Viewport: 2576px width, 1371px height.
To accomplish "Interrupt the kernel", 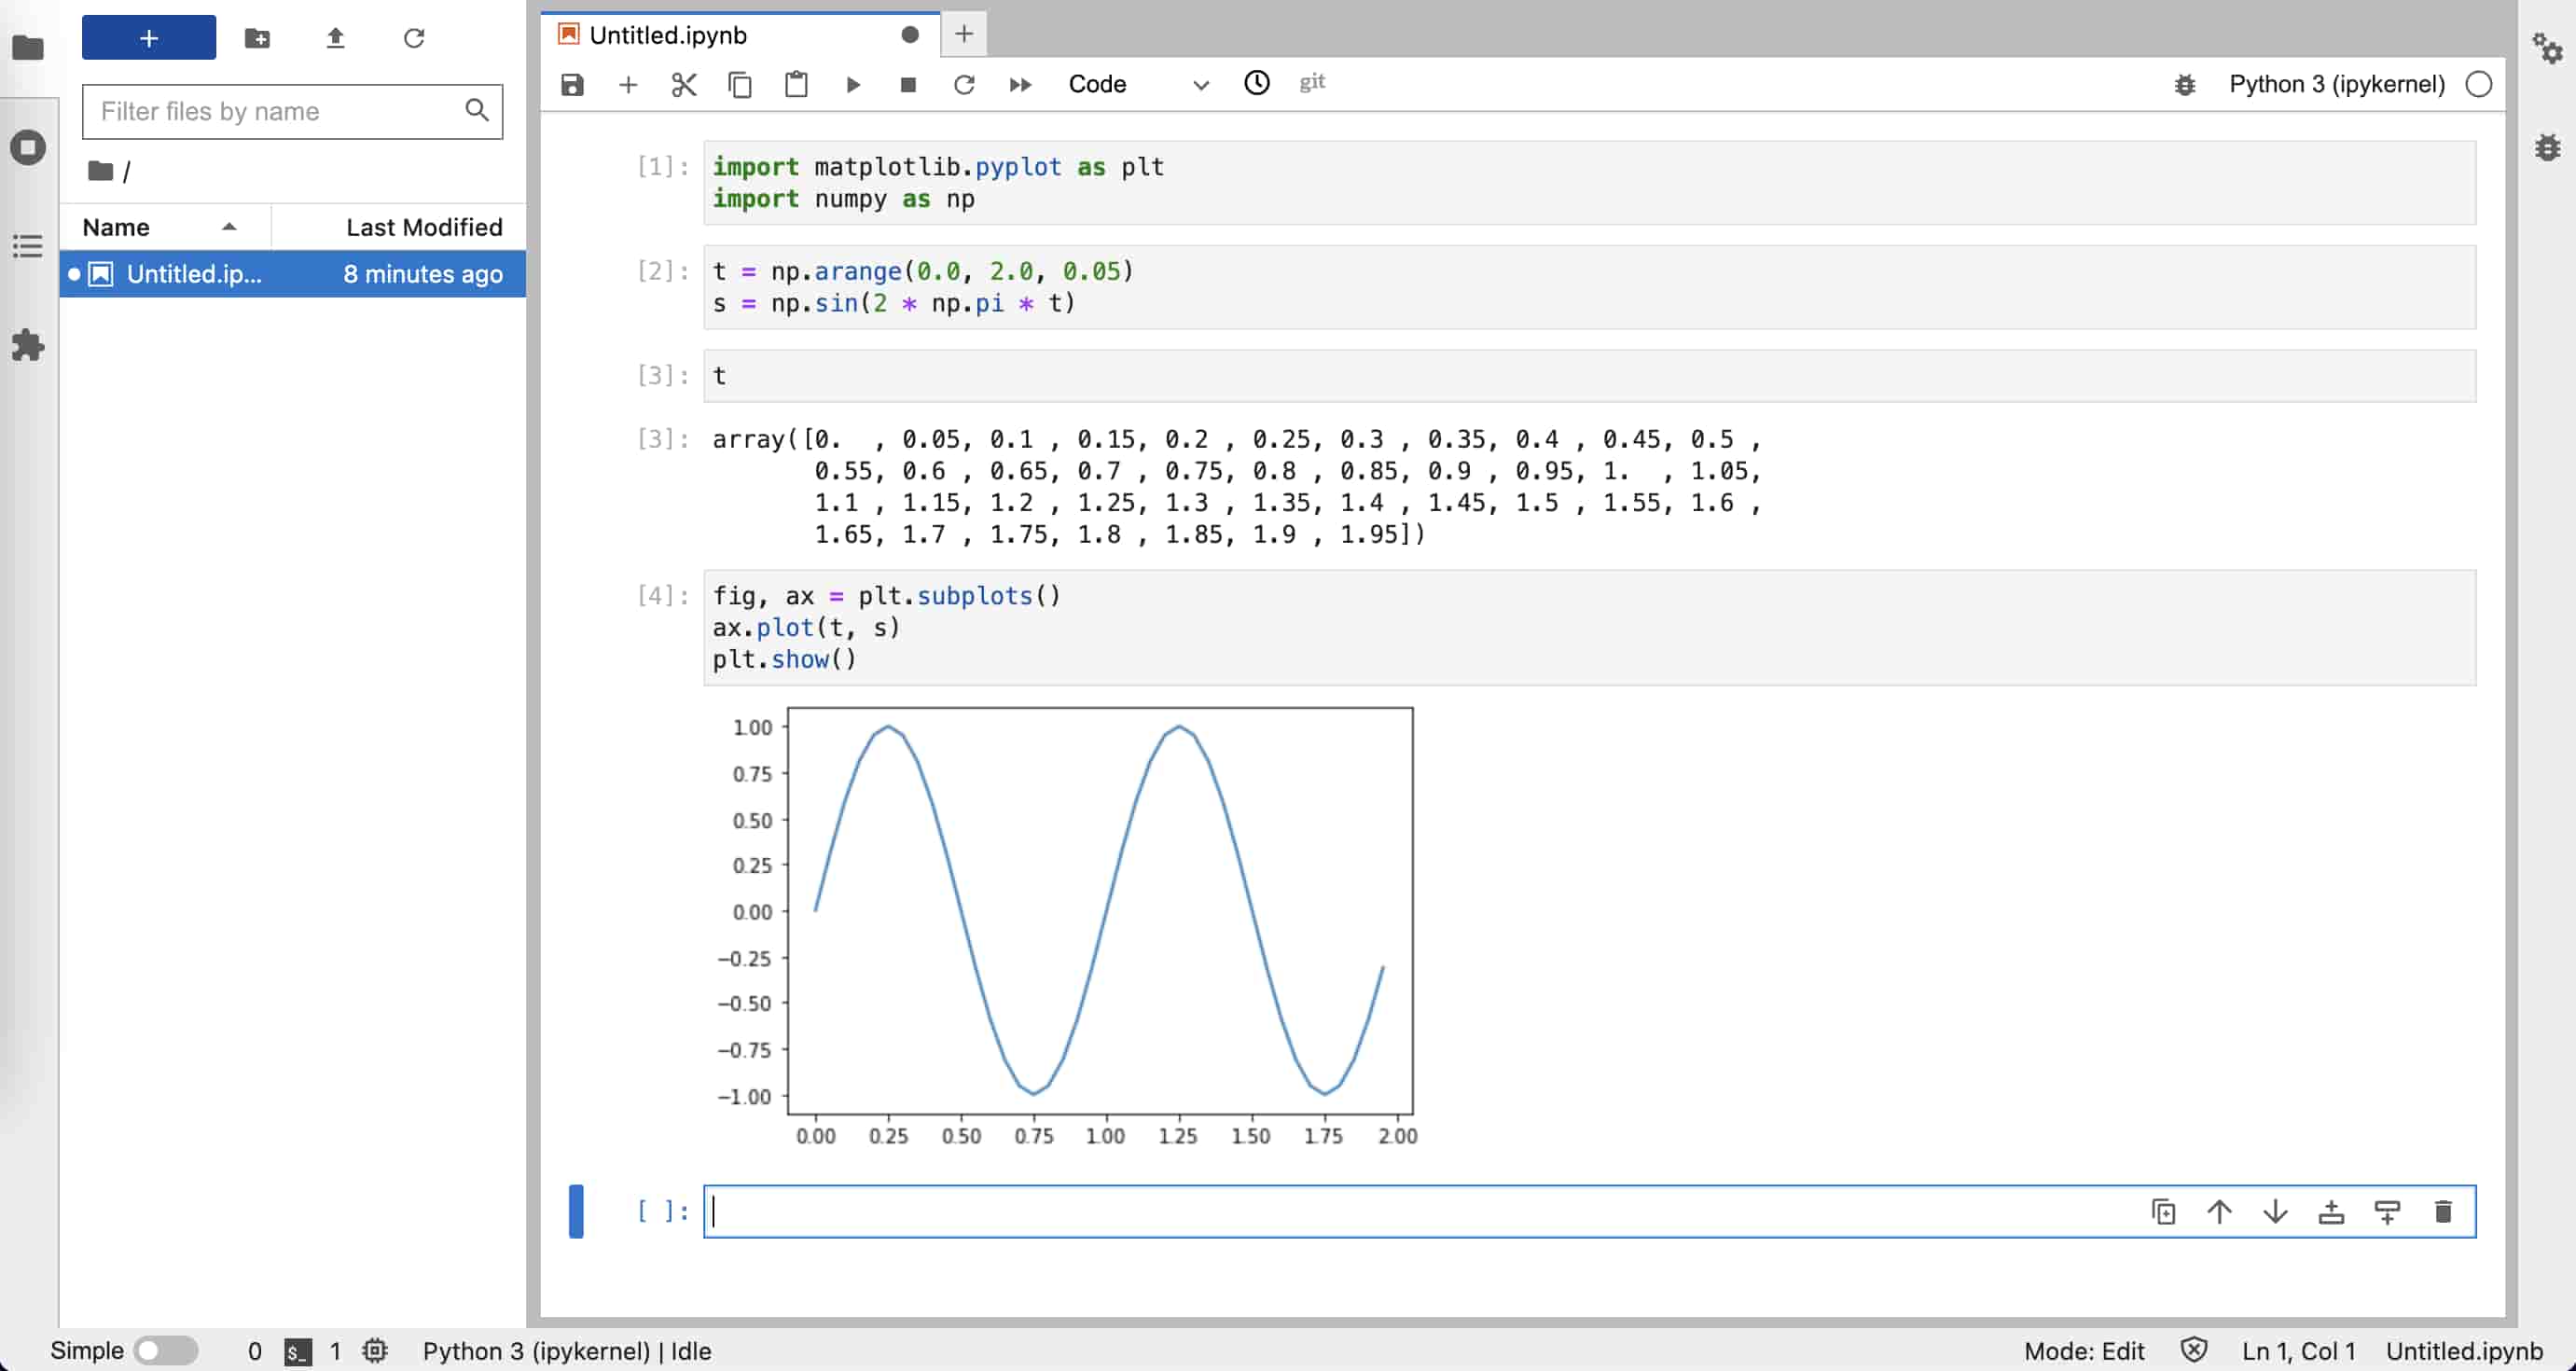I will pos(908,84).
